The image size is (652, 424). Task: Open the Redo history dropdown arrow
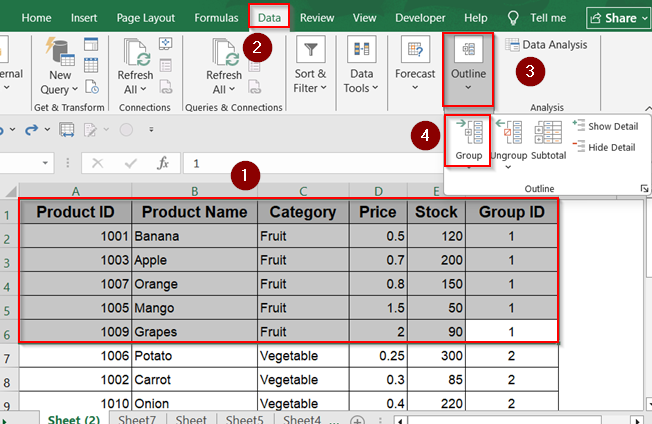pos(47,130)
